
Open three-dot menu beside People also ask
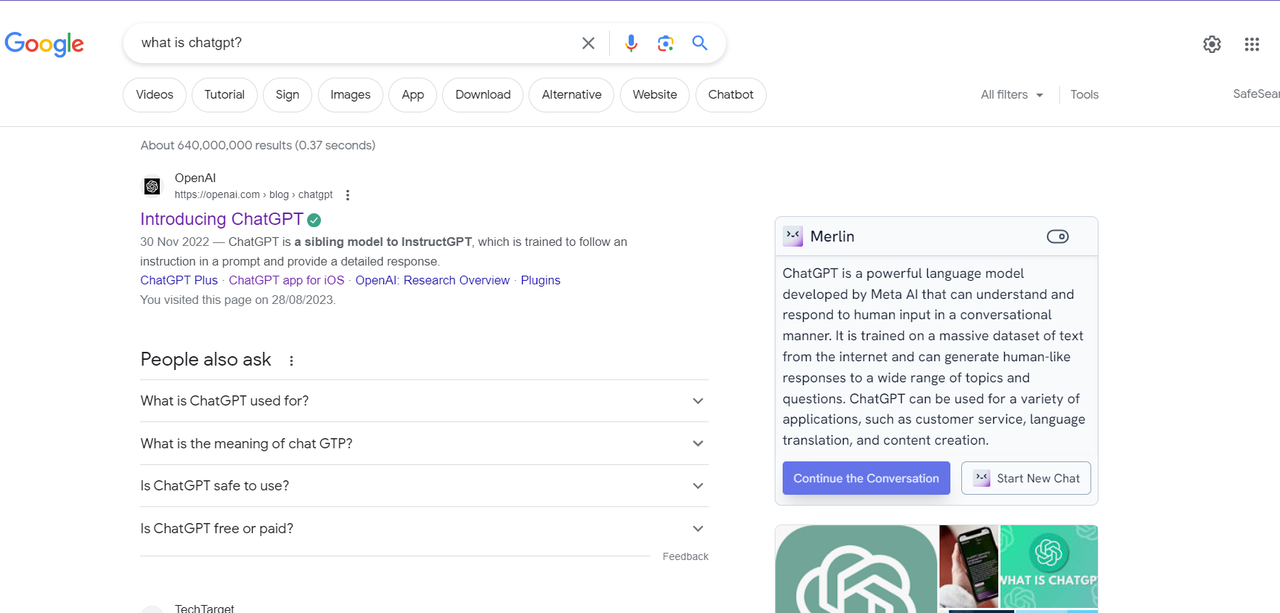coord(291,361)
